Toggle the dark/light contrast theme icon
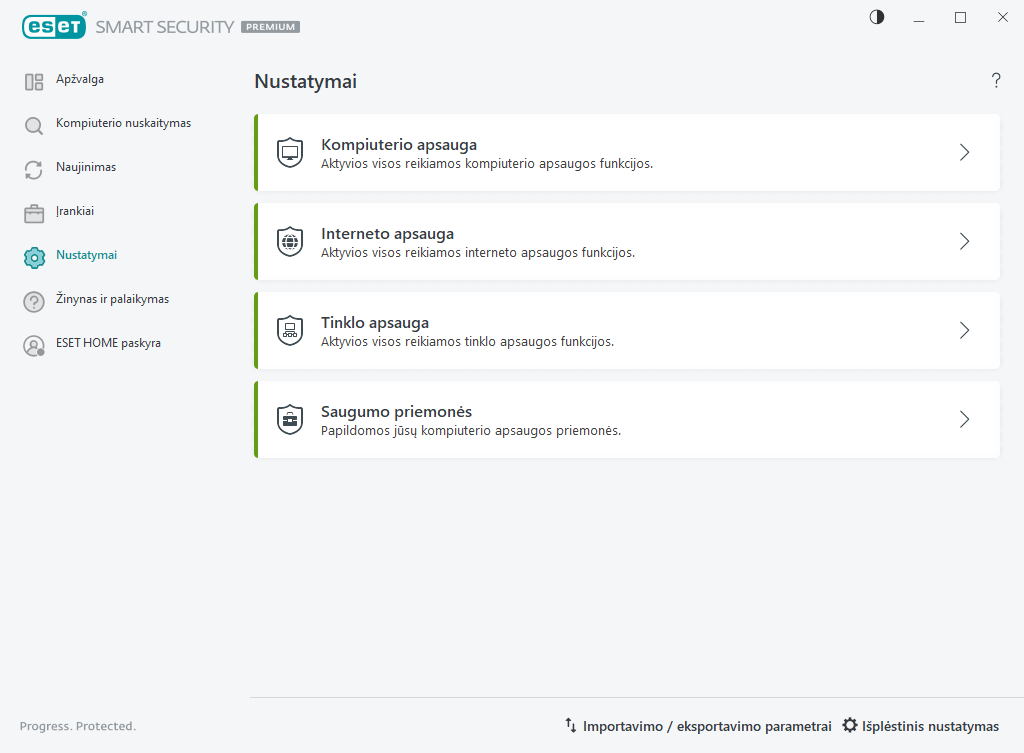 pyautogui.click(x=877, y=17)
